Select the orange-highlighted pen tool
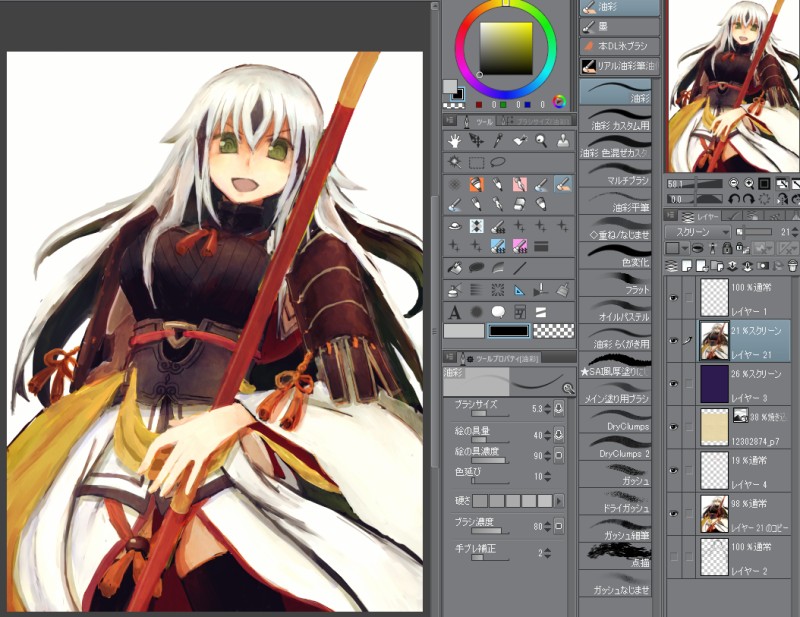800x617 pixels. pyautogui.click(x=477, y=184)
